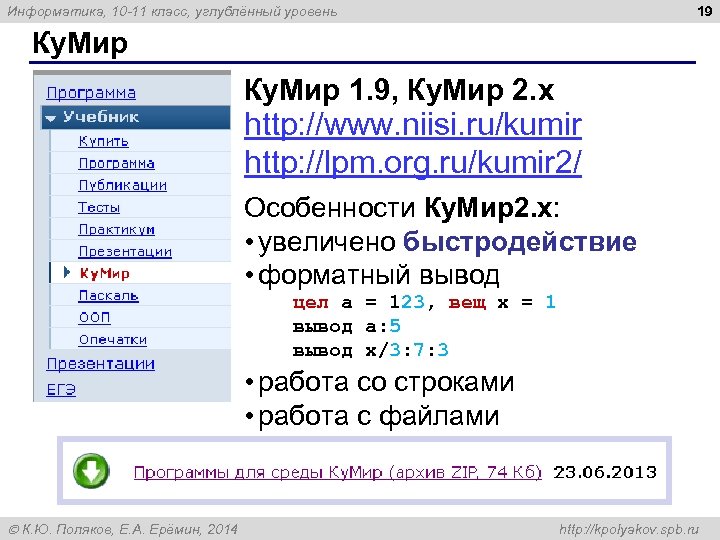This screenshot has width=720, height=540.
Task: Open the bottom Презентации top-level link
Action: coord(101,364)
